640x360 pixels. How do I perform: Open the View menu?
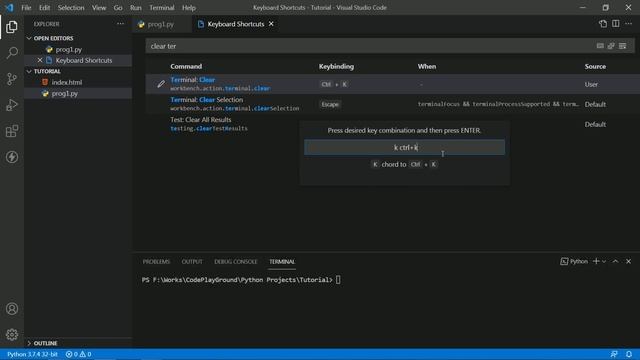99,7
